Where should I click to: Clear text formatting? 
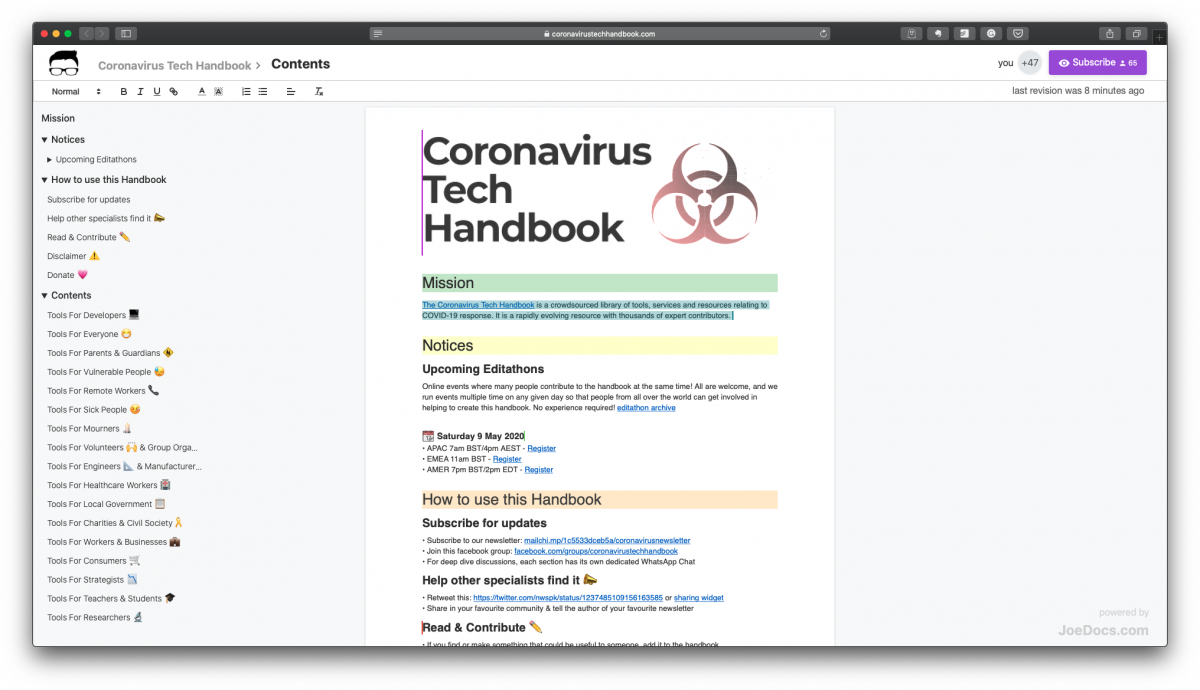[x=319, y=91]
